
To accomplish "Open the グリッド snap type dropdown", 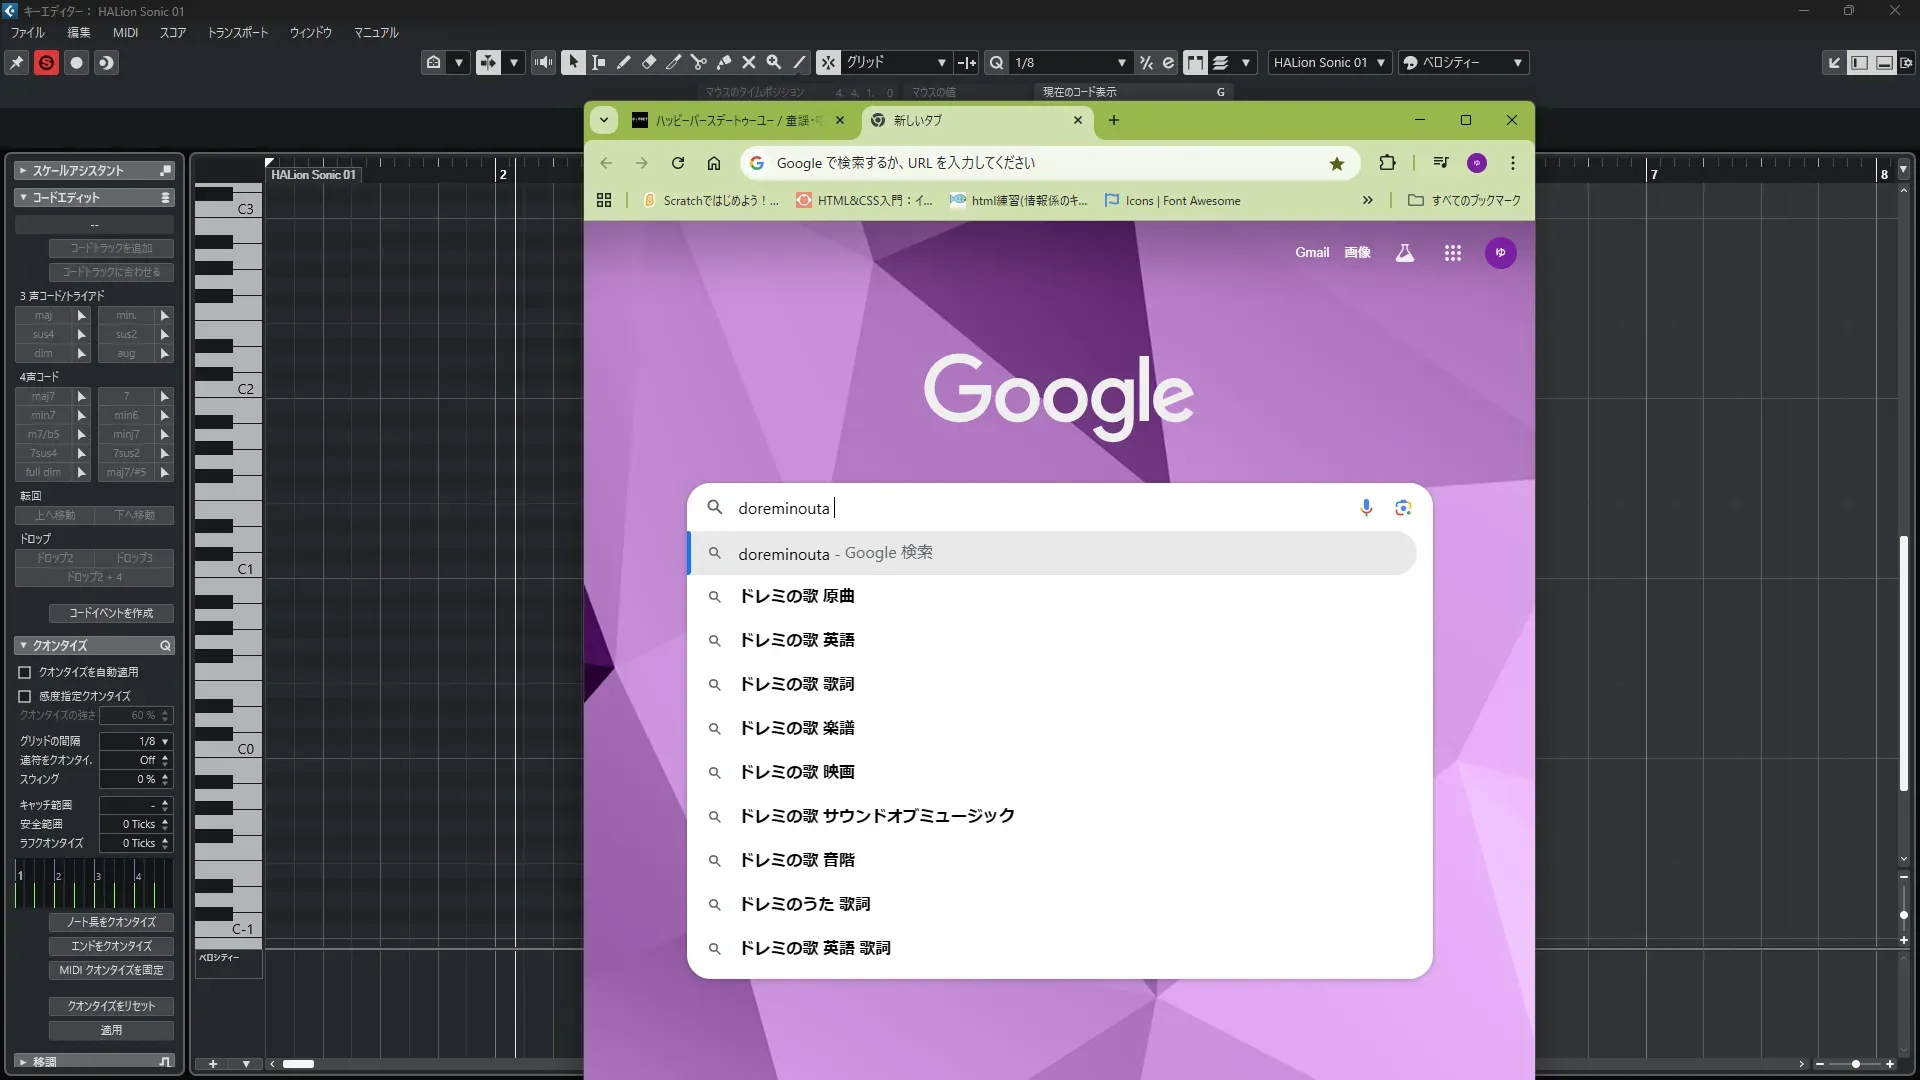I will coord(941,62).
